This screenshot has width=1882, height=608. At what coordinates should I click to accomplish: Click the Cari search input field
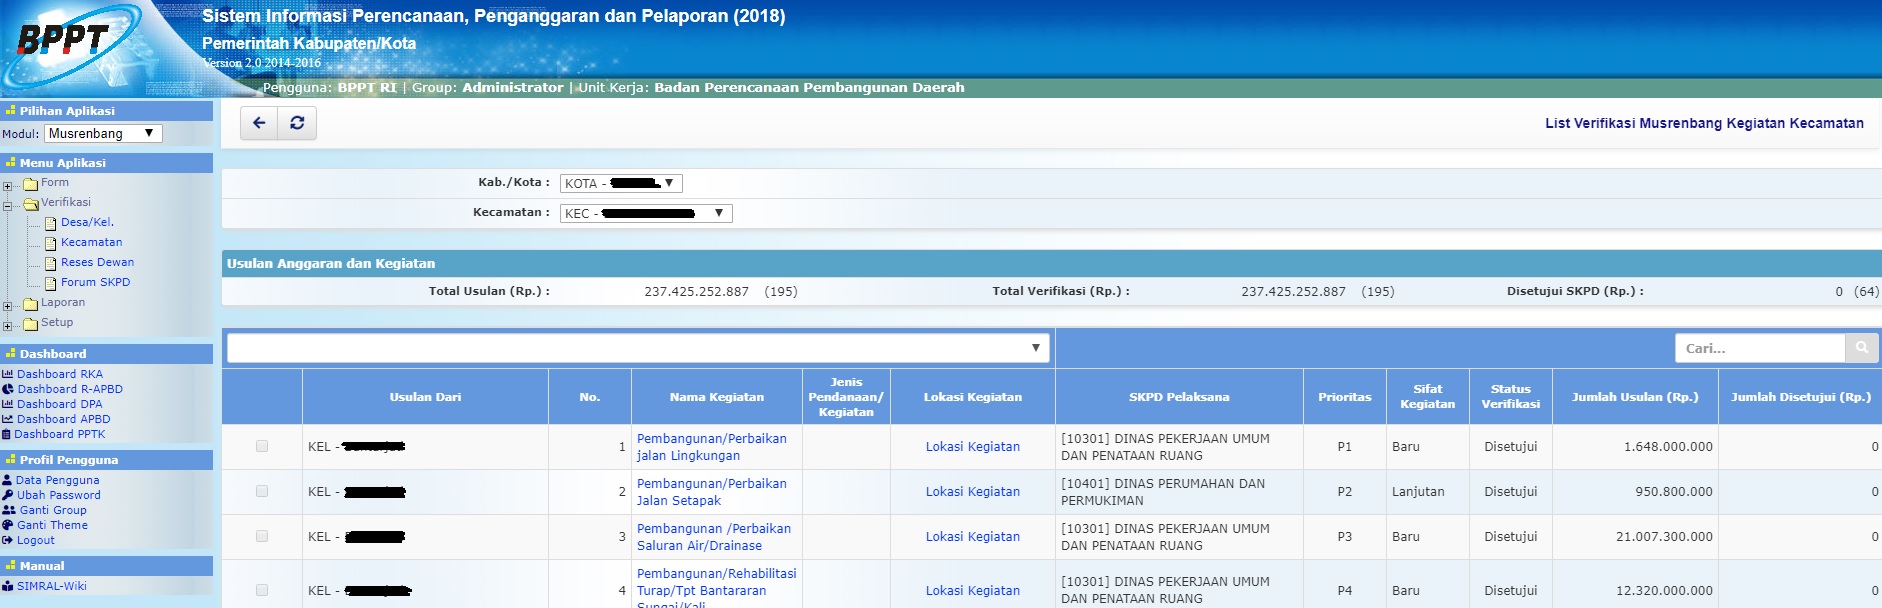(1760, 348)
